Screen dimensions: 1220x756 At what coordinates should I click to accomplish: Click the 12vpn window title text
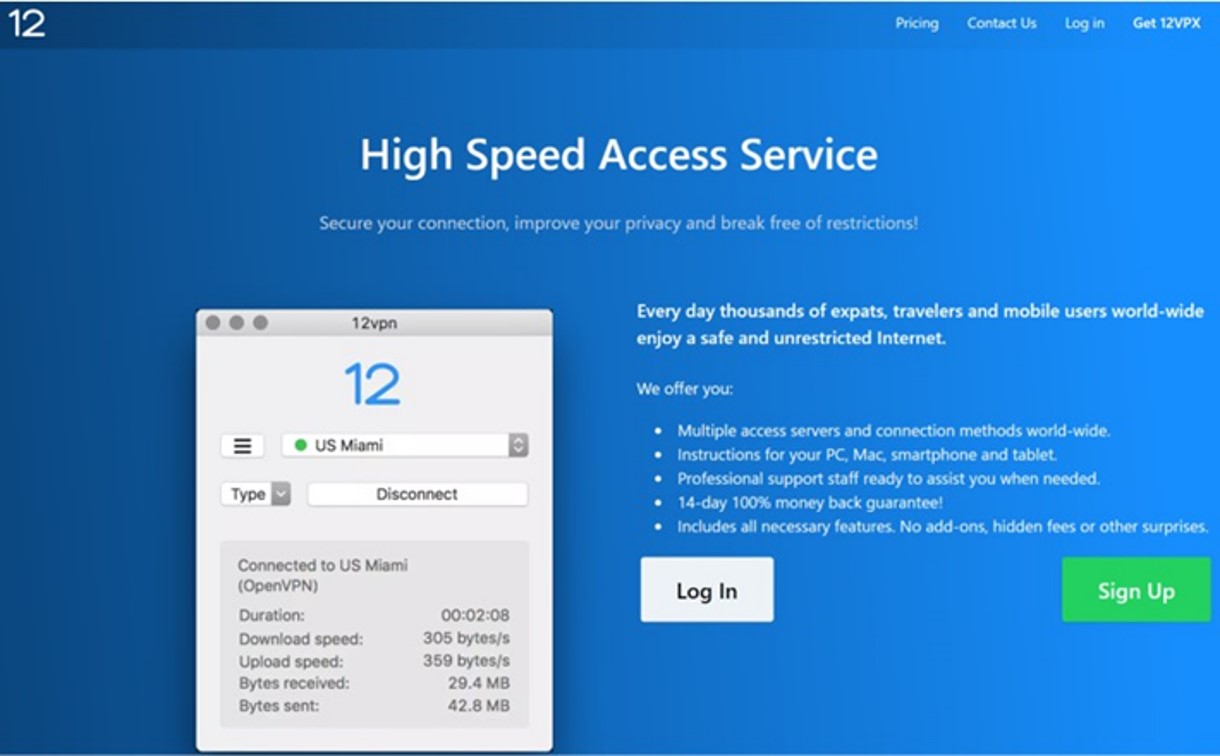pyautogui.click(x=375, y=323)
